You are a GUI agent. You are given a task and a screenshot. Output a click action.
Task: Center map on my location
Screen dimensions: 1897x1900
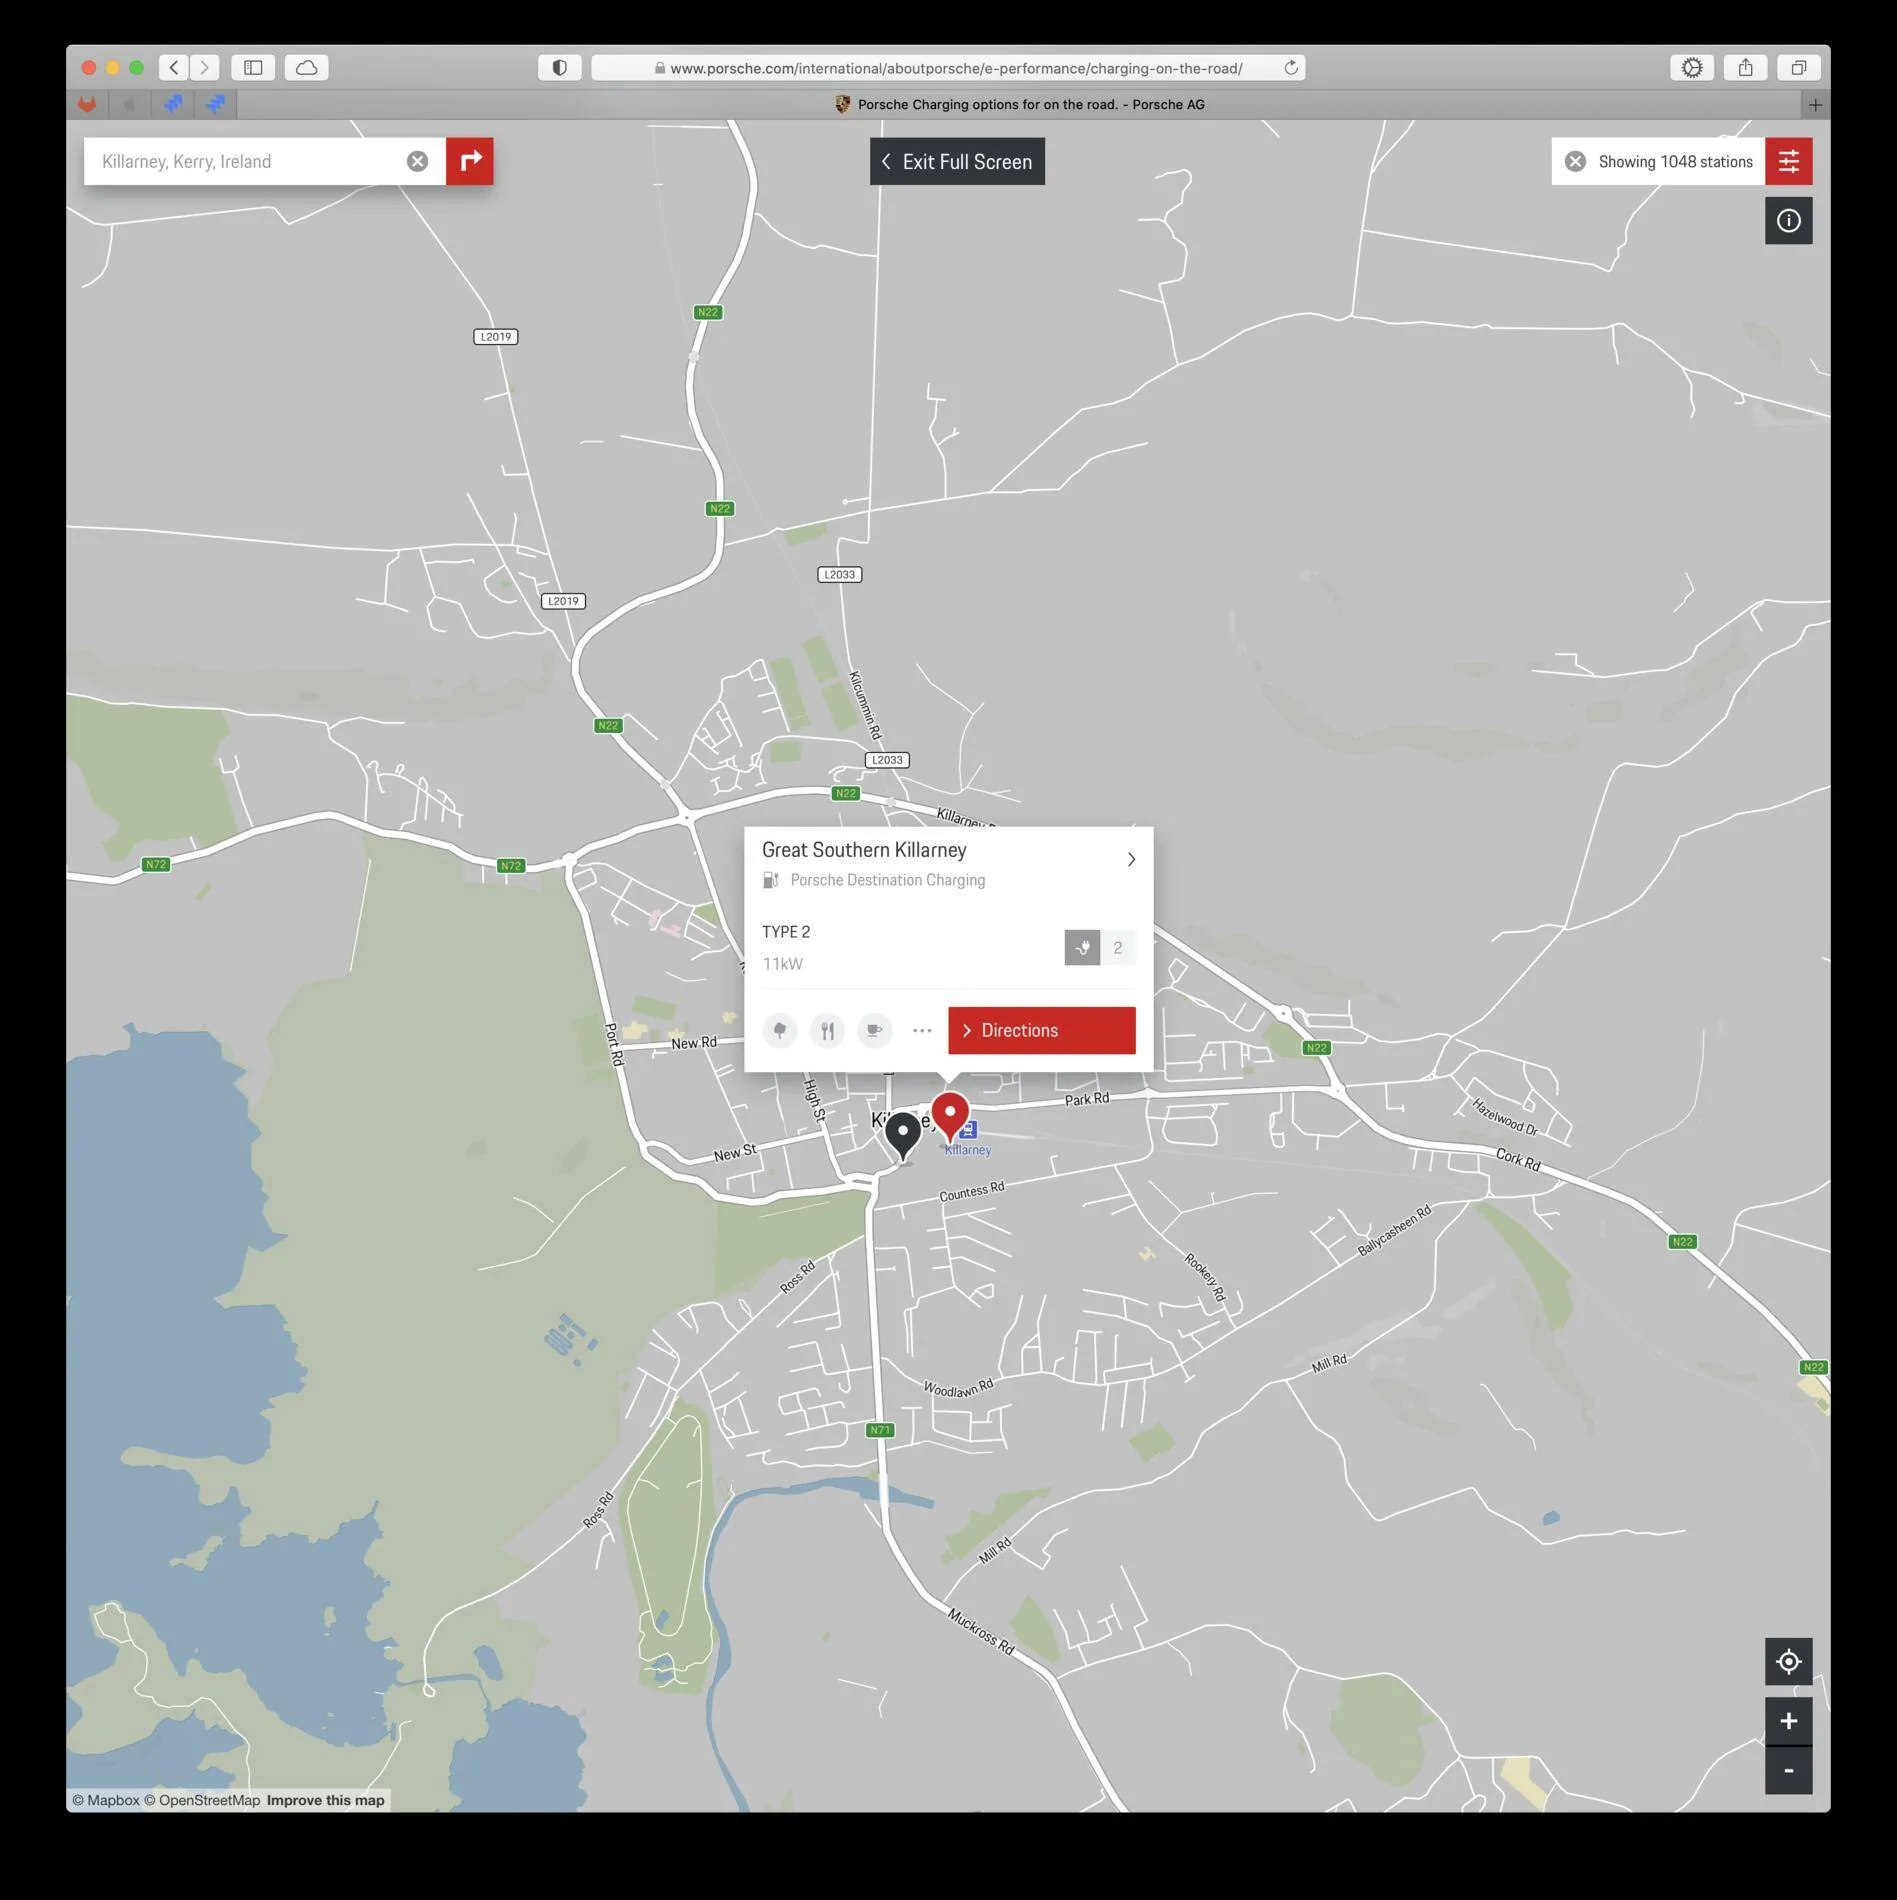tap(1788, 1661)
